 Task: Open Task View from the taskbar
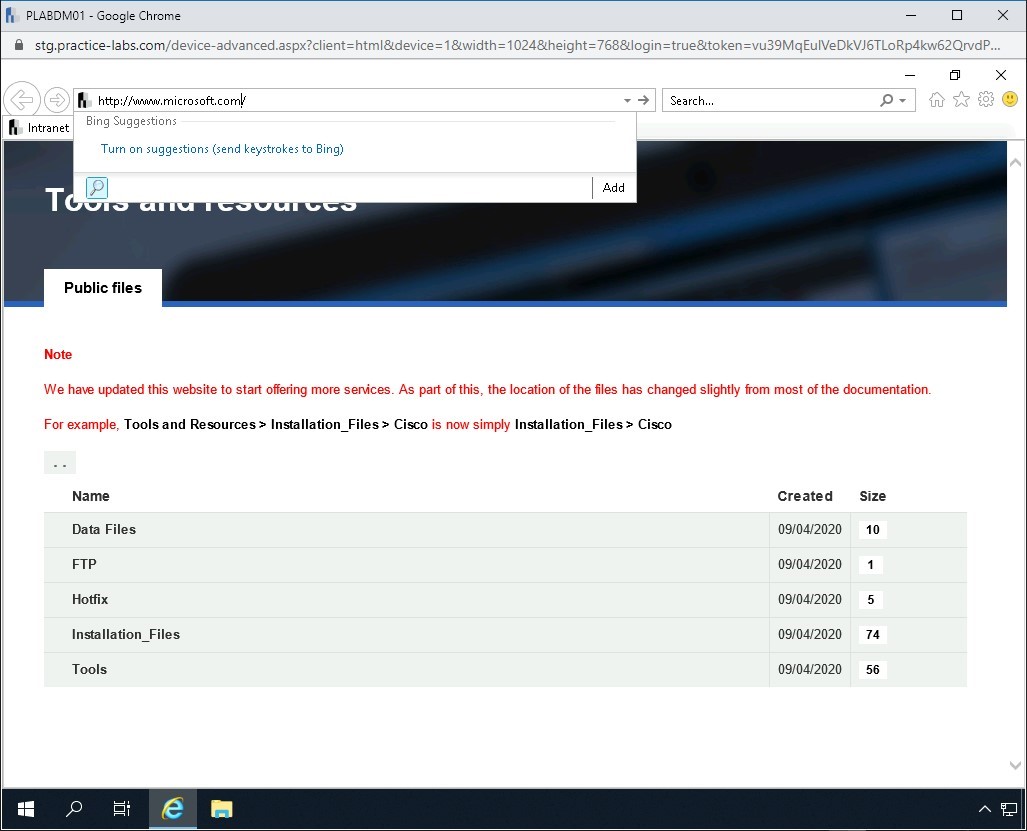121,809
